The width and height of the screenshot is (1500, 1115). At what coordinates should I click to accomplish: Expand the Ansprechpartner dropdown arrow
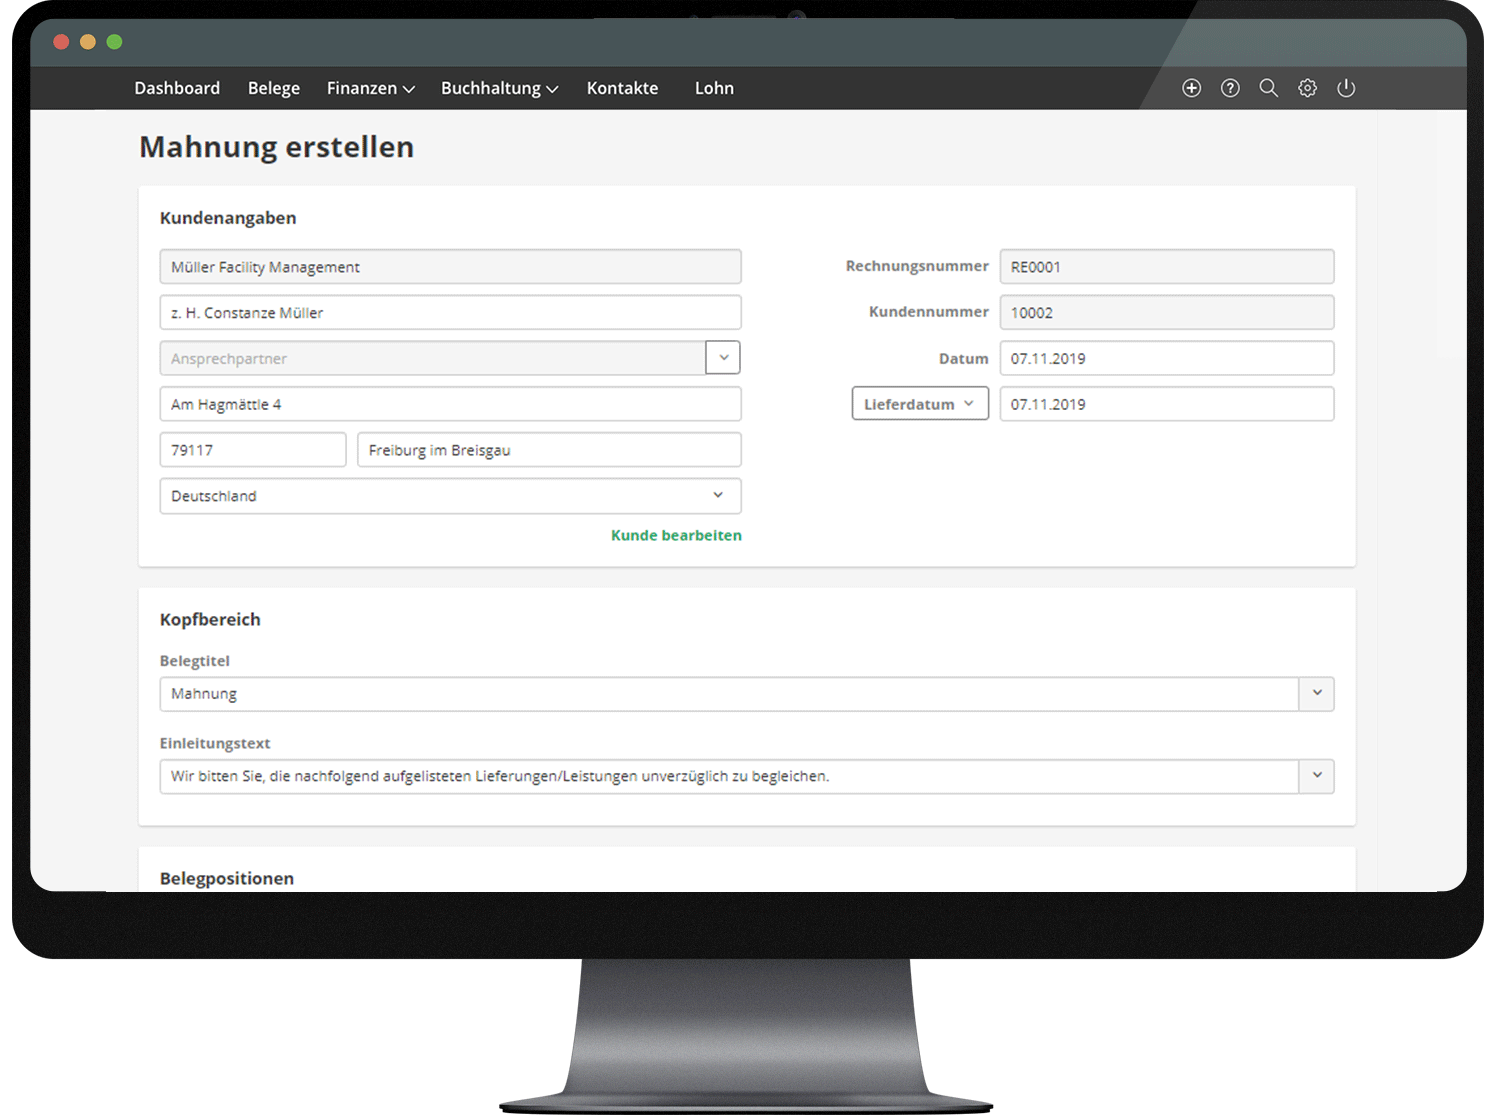(x=723, y=358)
